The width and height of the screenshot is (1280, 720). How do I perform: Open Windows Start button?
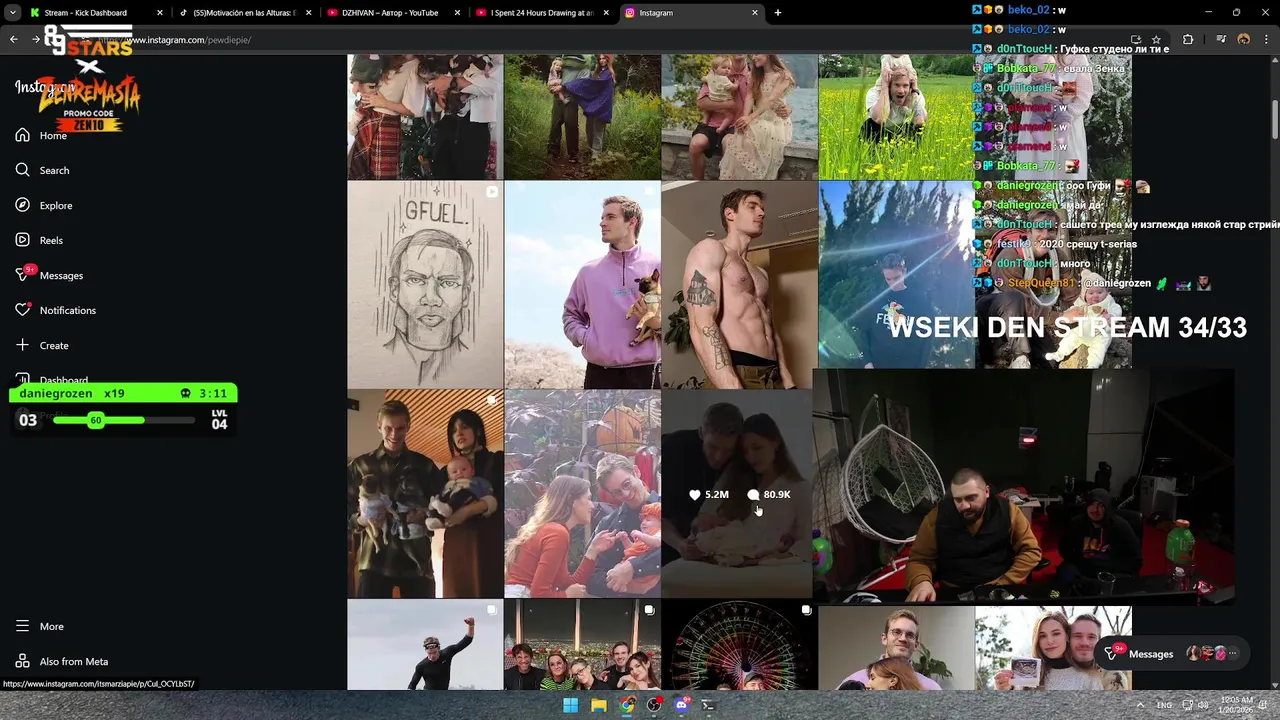tap(570, 705)
